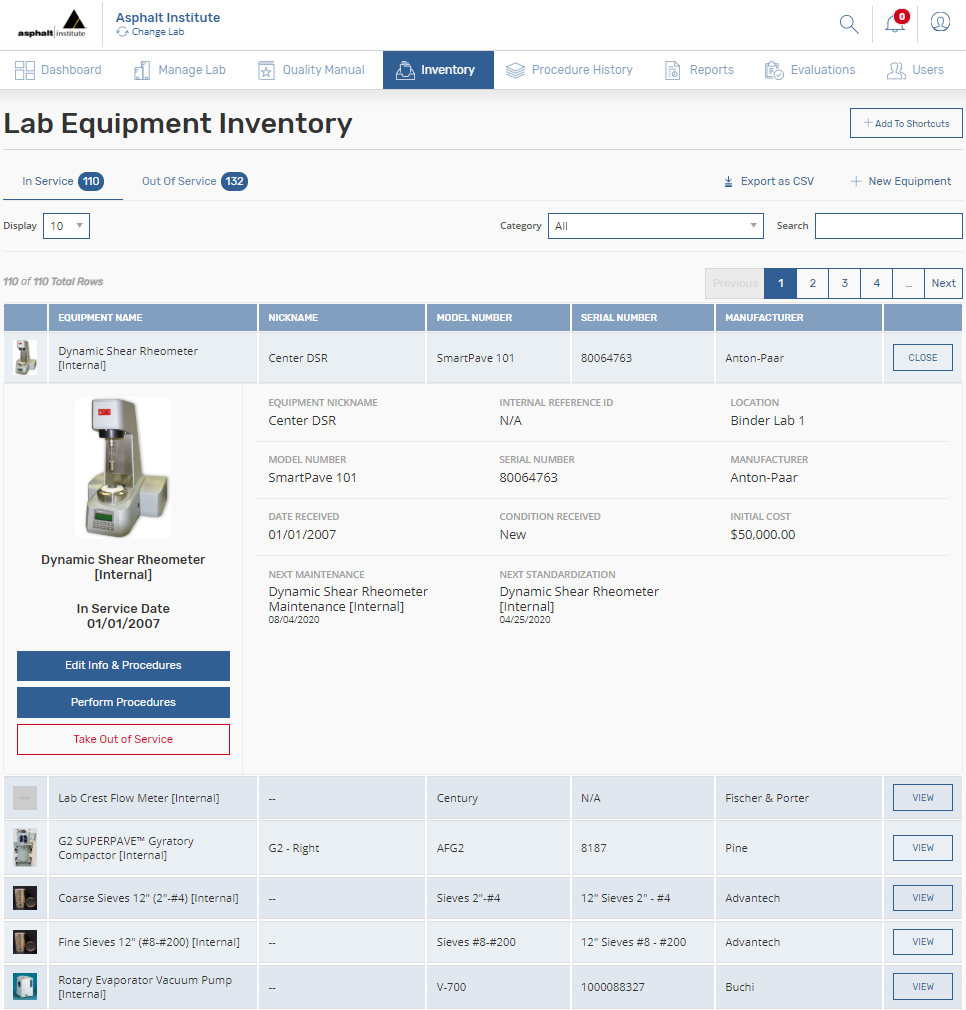Click the inventory Search input field

pyautogui.click(x=888, y=226)
